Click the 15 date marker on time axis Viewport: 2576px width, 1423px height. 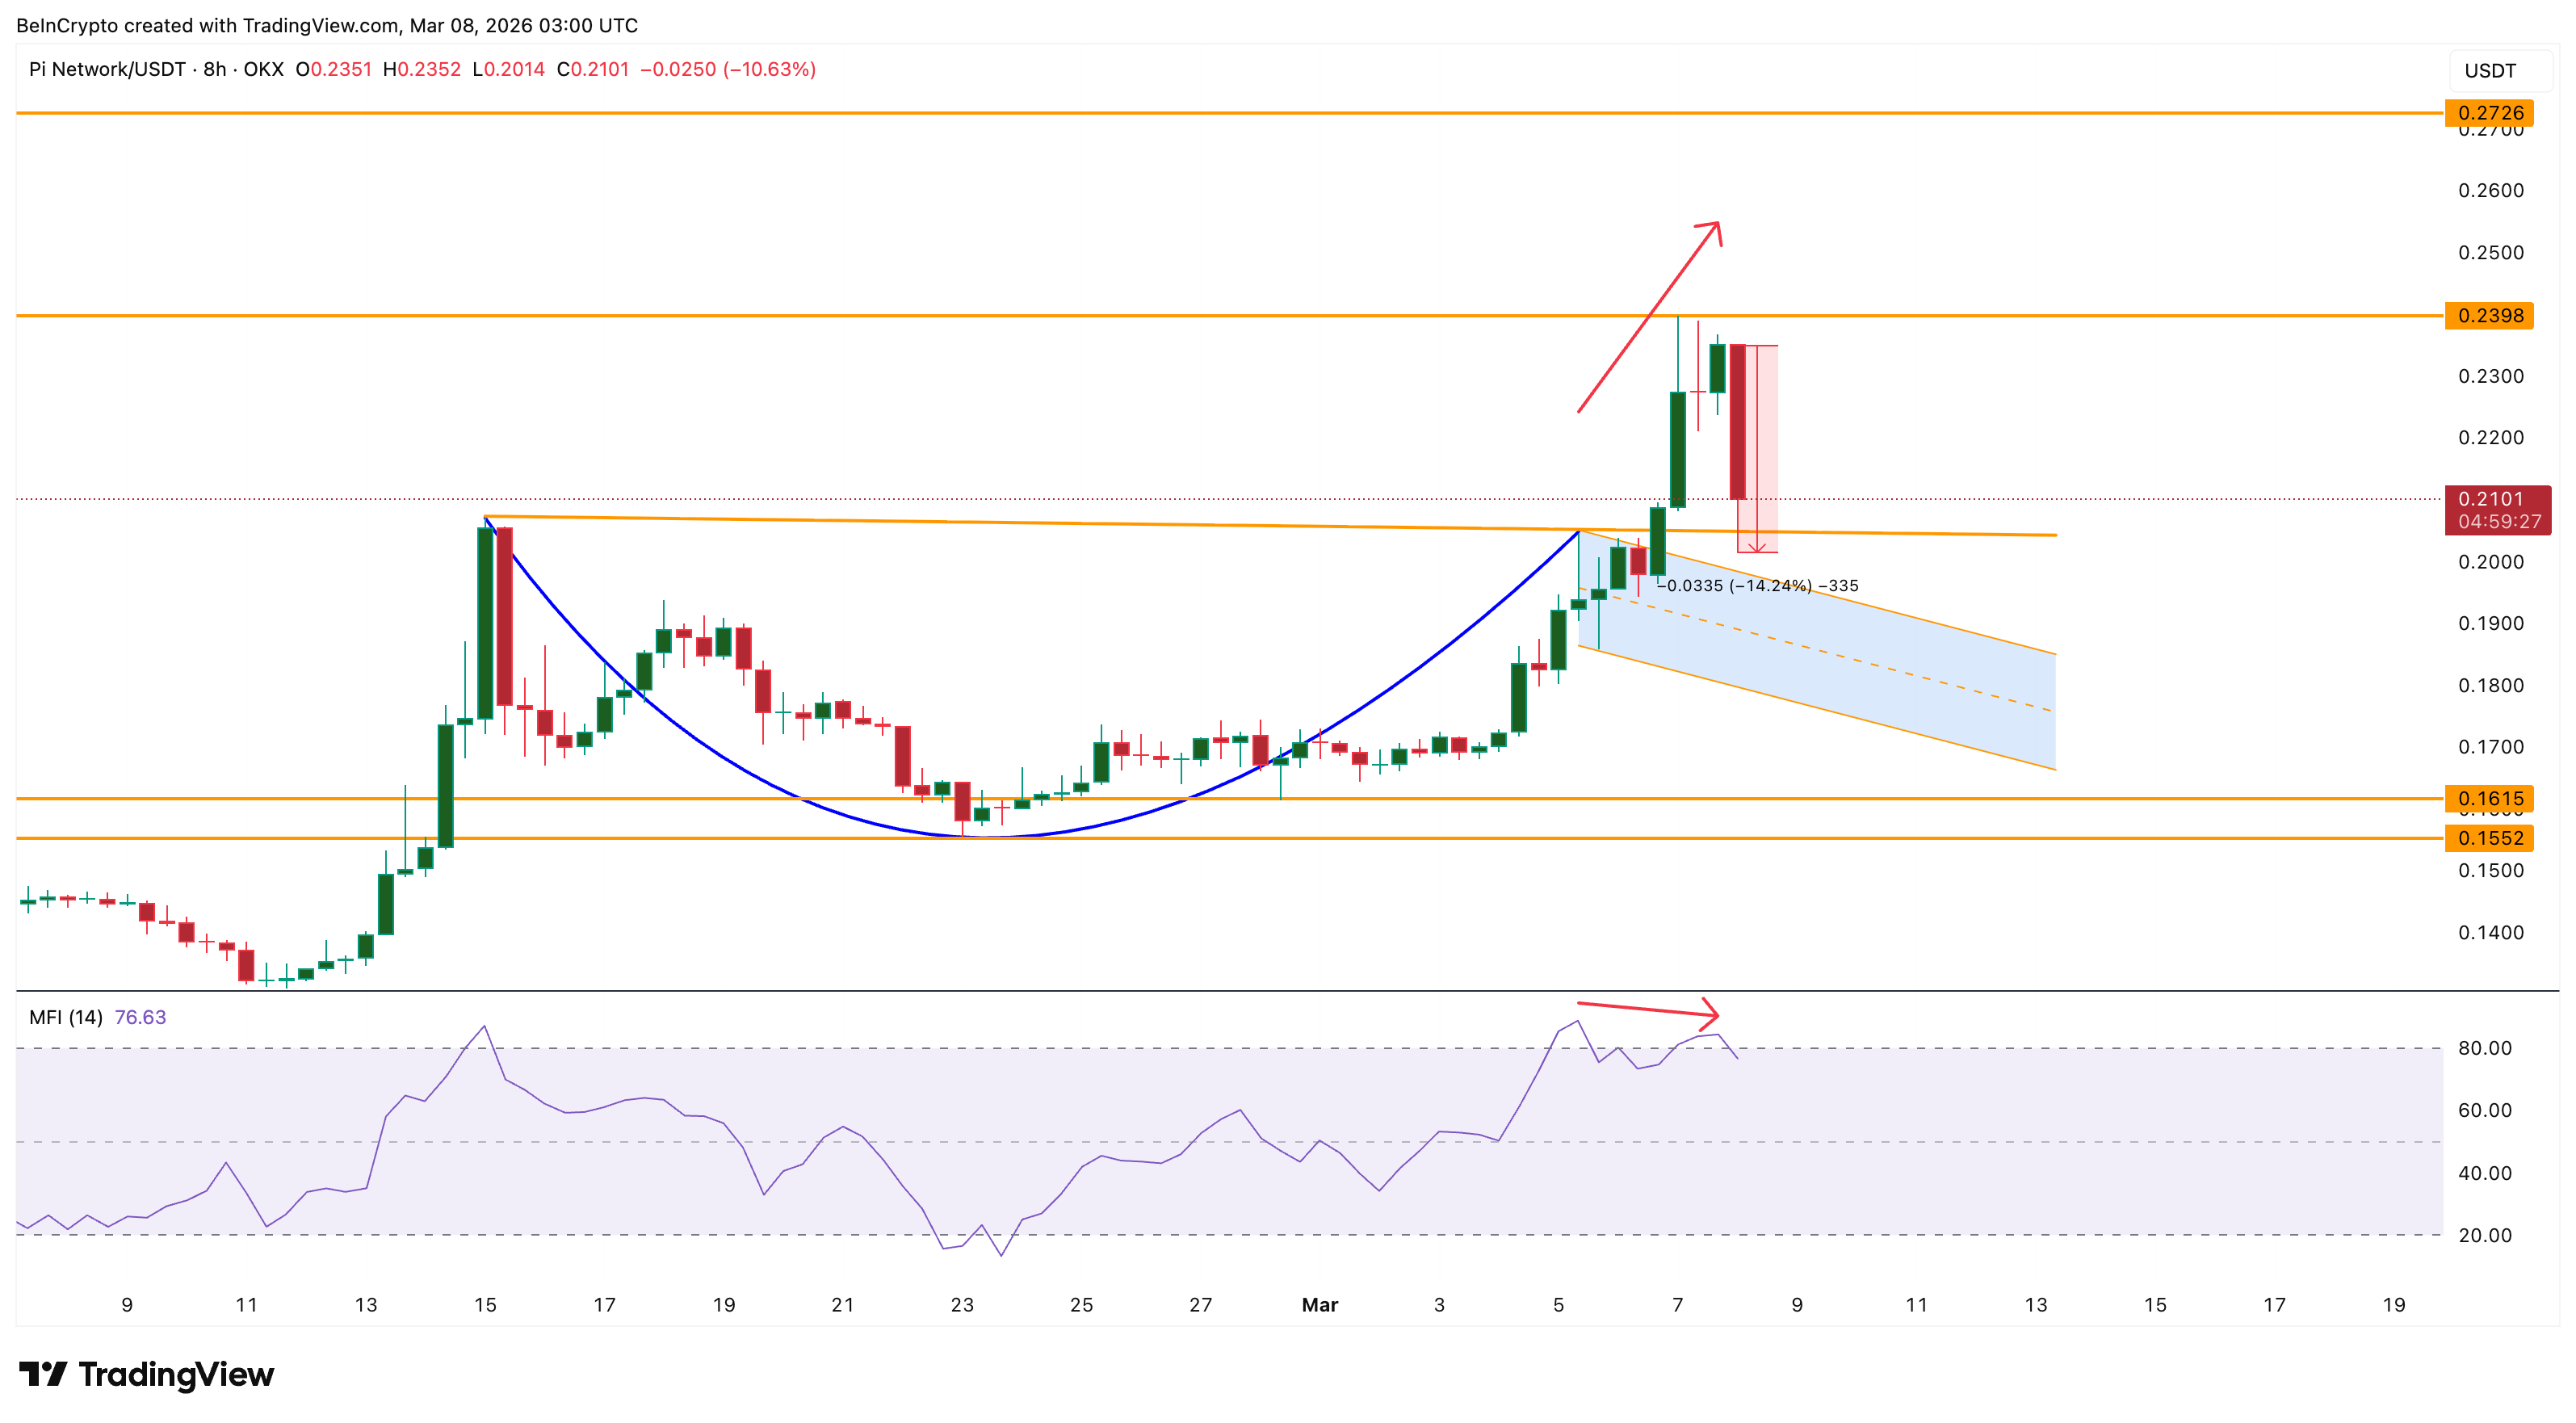pos(485,1304)
